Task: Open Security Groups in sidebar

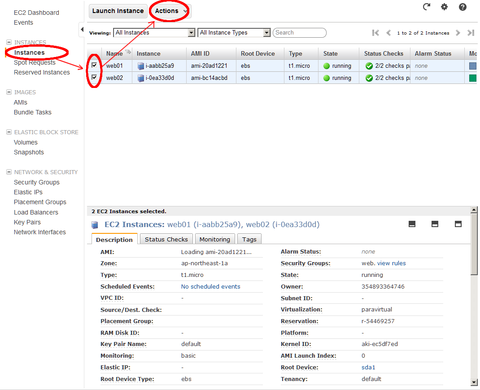Action: [37, 182]
